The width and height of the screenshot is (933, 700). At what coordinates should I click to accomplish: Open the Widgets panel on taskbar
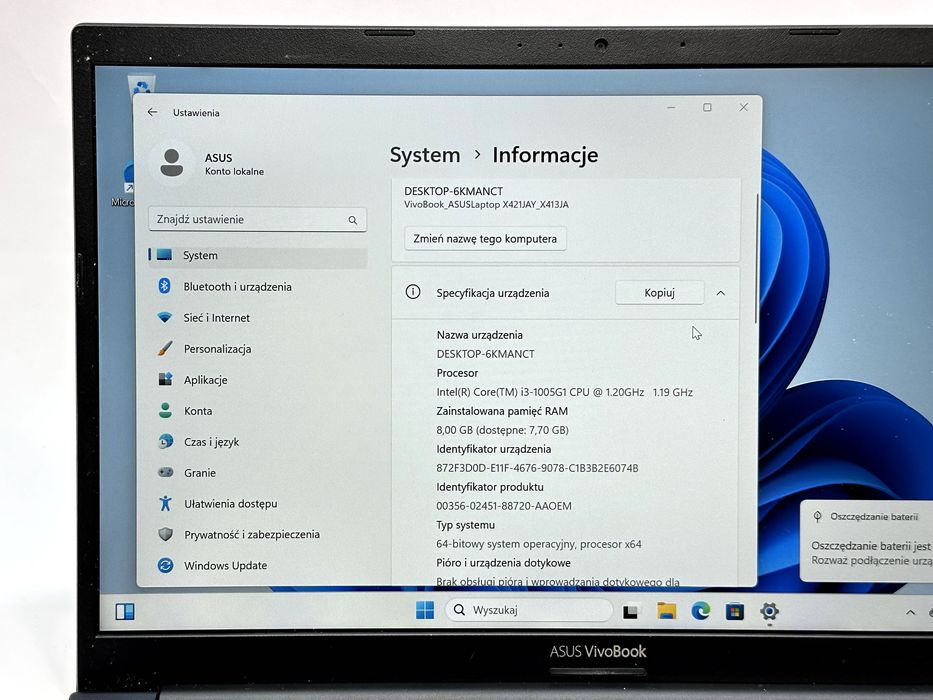tap(124, 611)
